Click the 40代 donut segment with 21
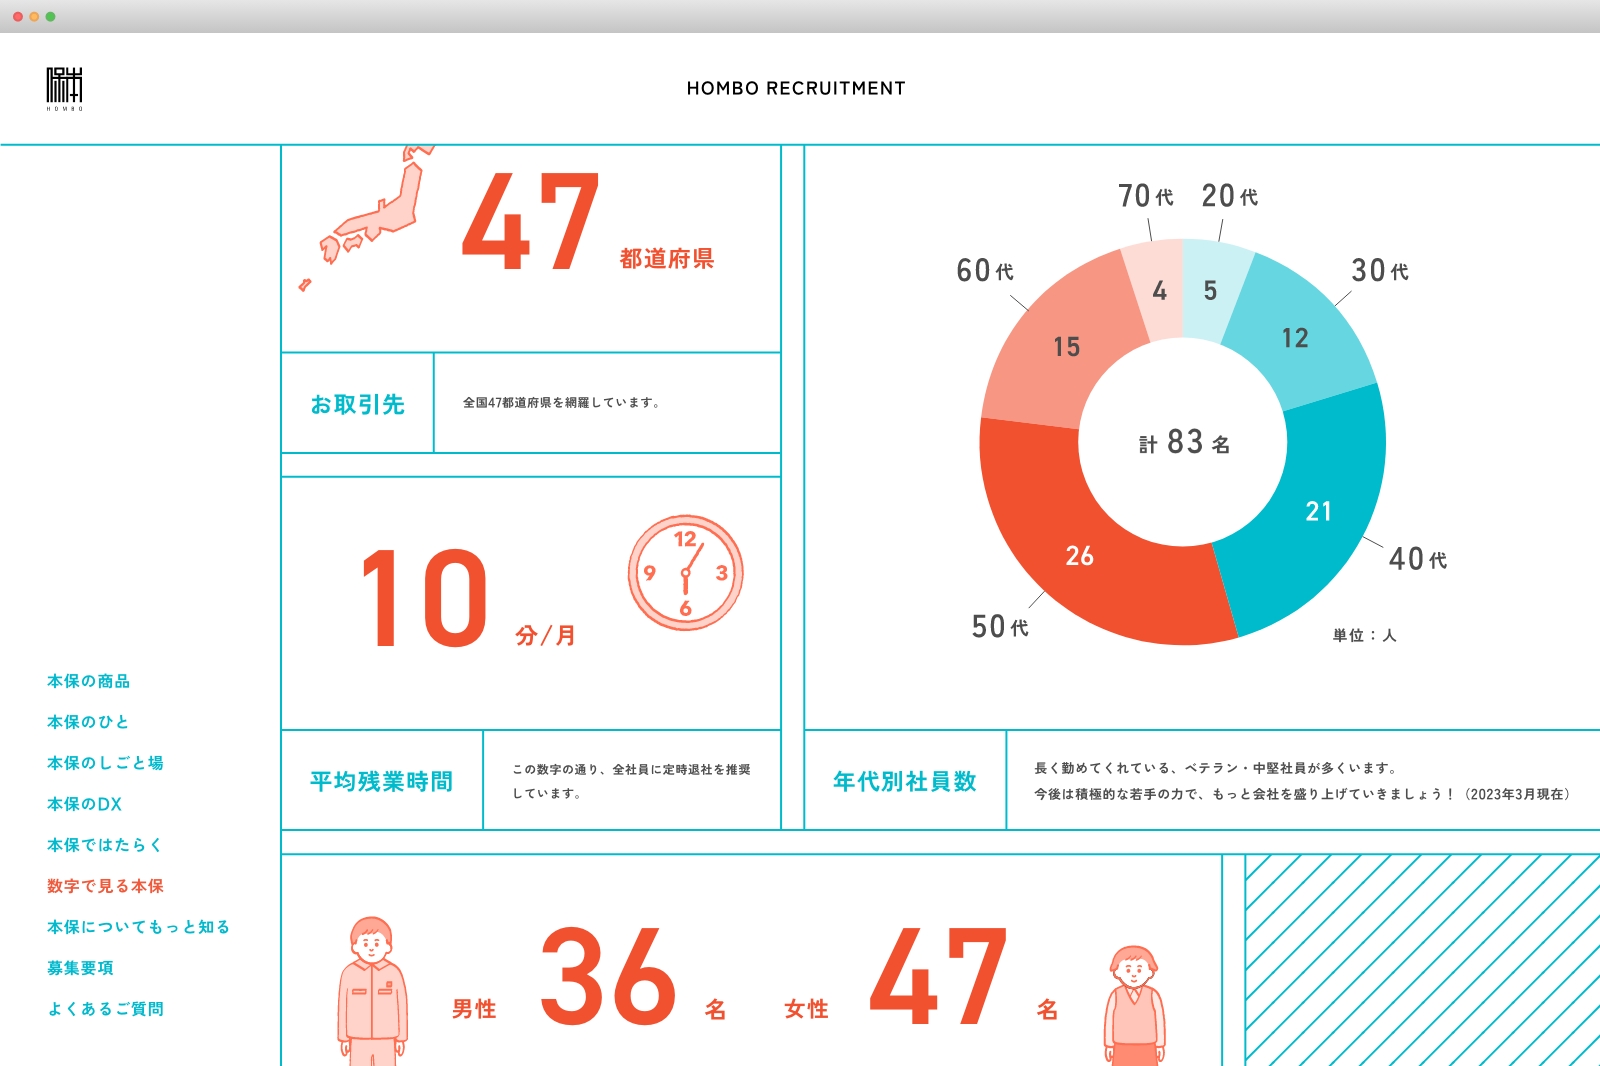This screenshot has height=1066, width=1600. [x=1318, y=511]
